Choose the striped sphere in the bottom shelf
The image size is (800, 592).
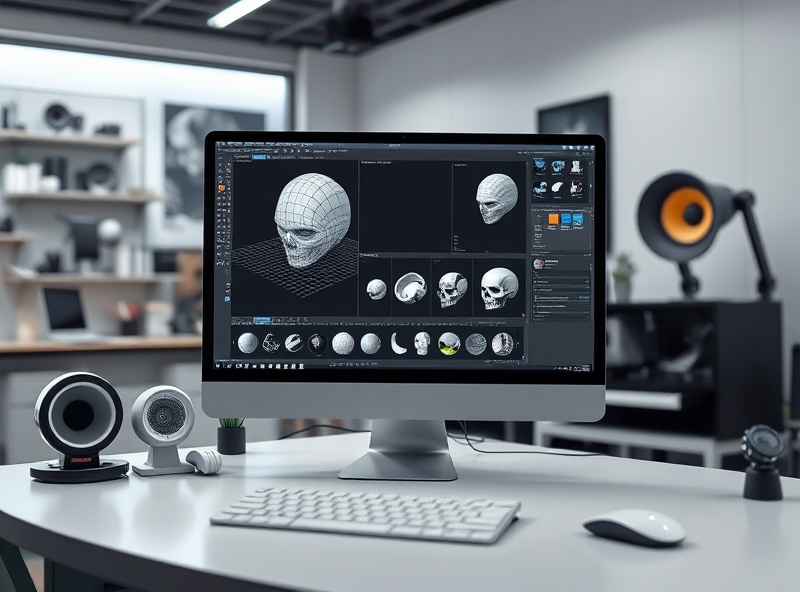point(293,343)
